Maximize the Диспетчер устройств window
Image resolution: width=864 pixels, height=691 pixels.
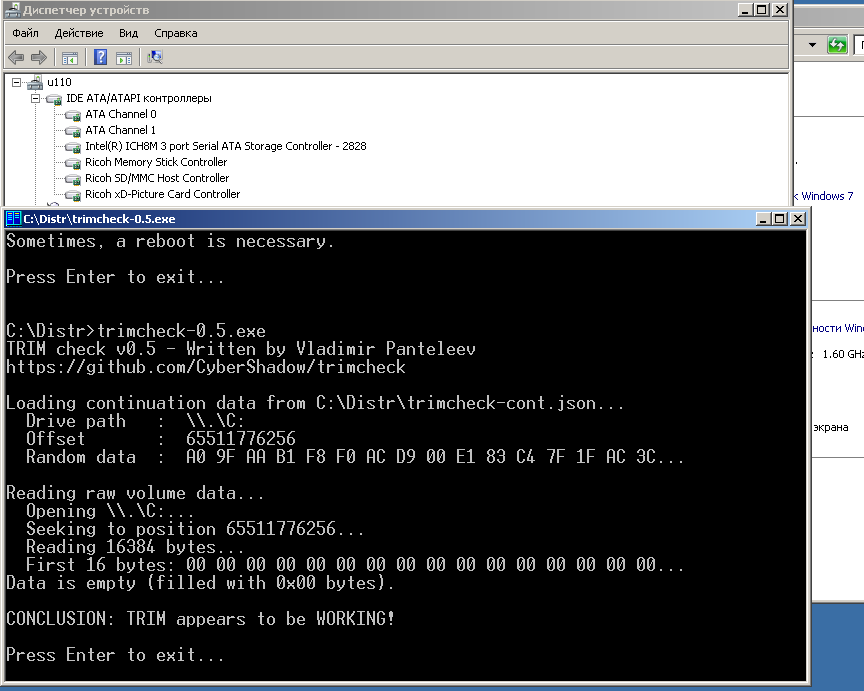point(762,9)
